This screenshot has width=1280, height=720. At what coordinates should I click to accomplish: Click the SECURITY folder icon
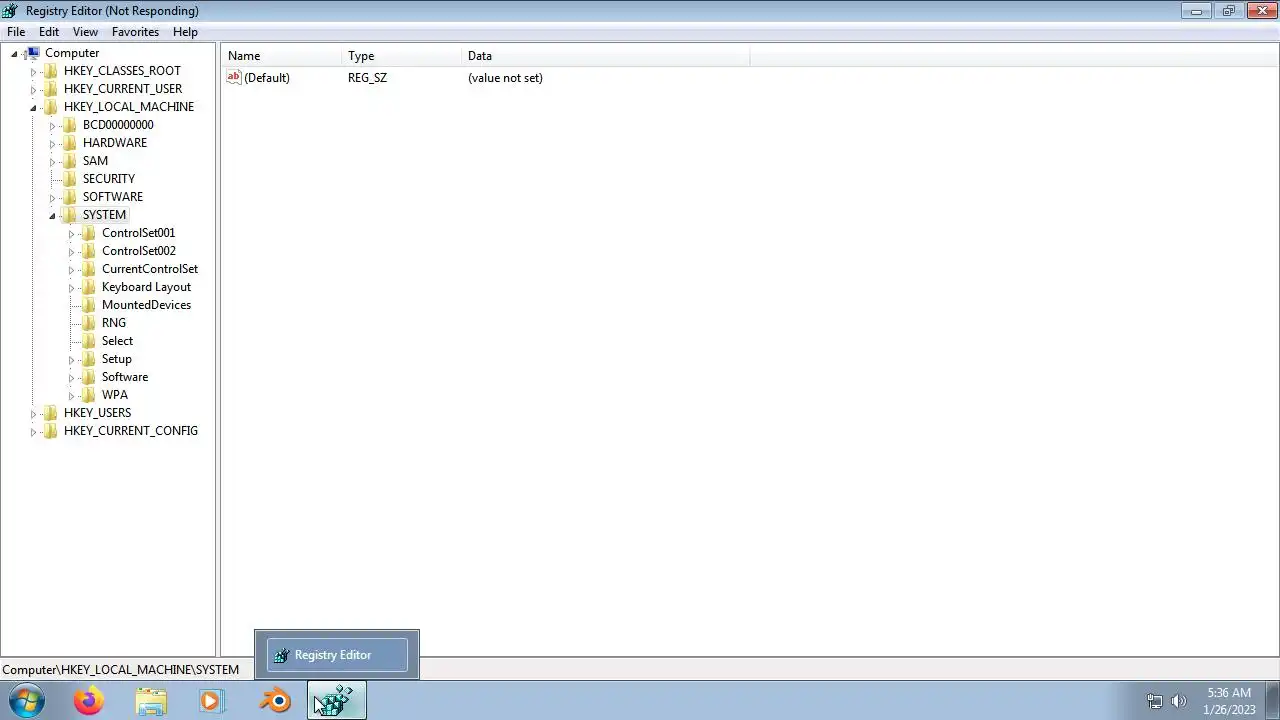pos(70,179)
